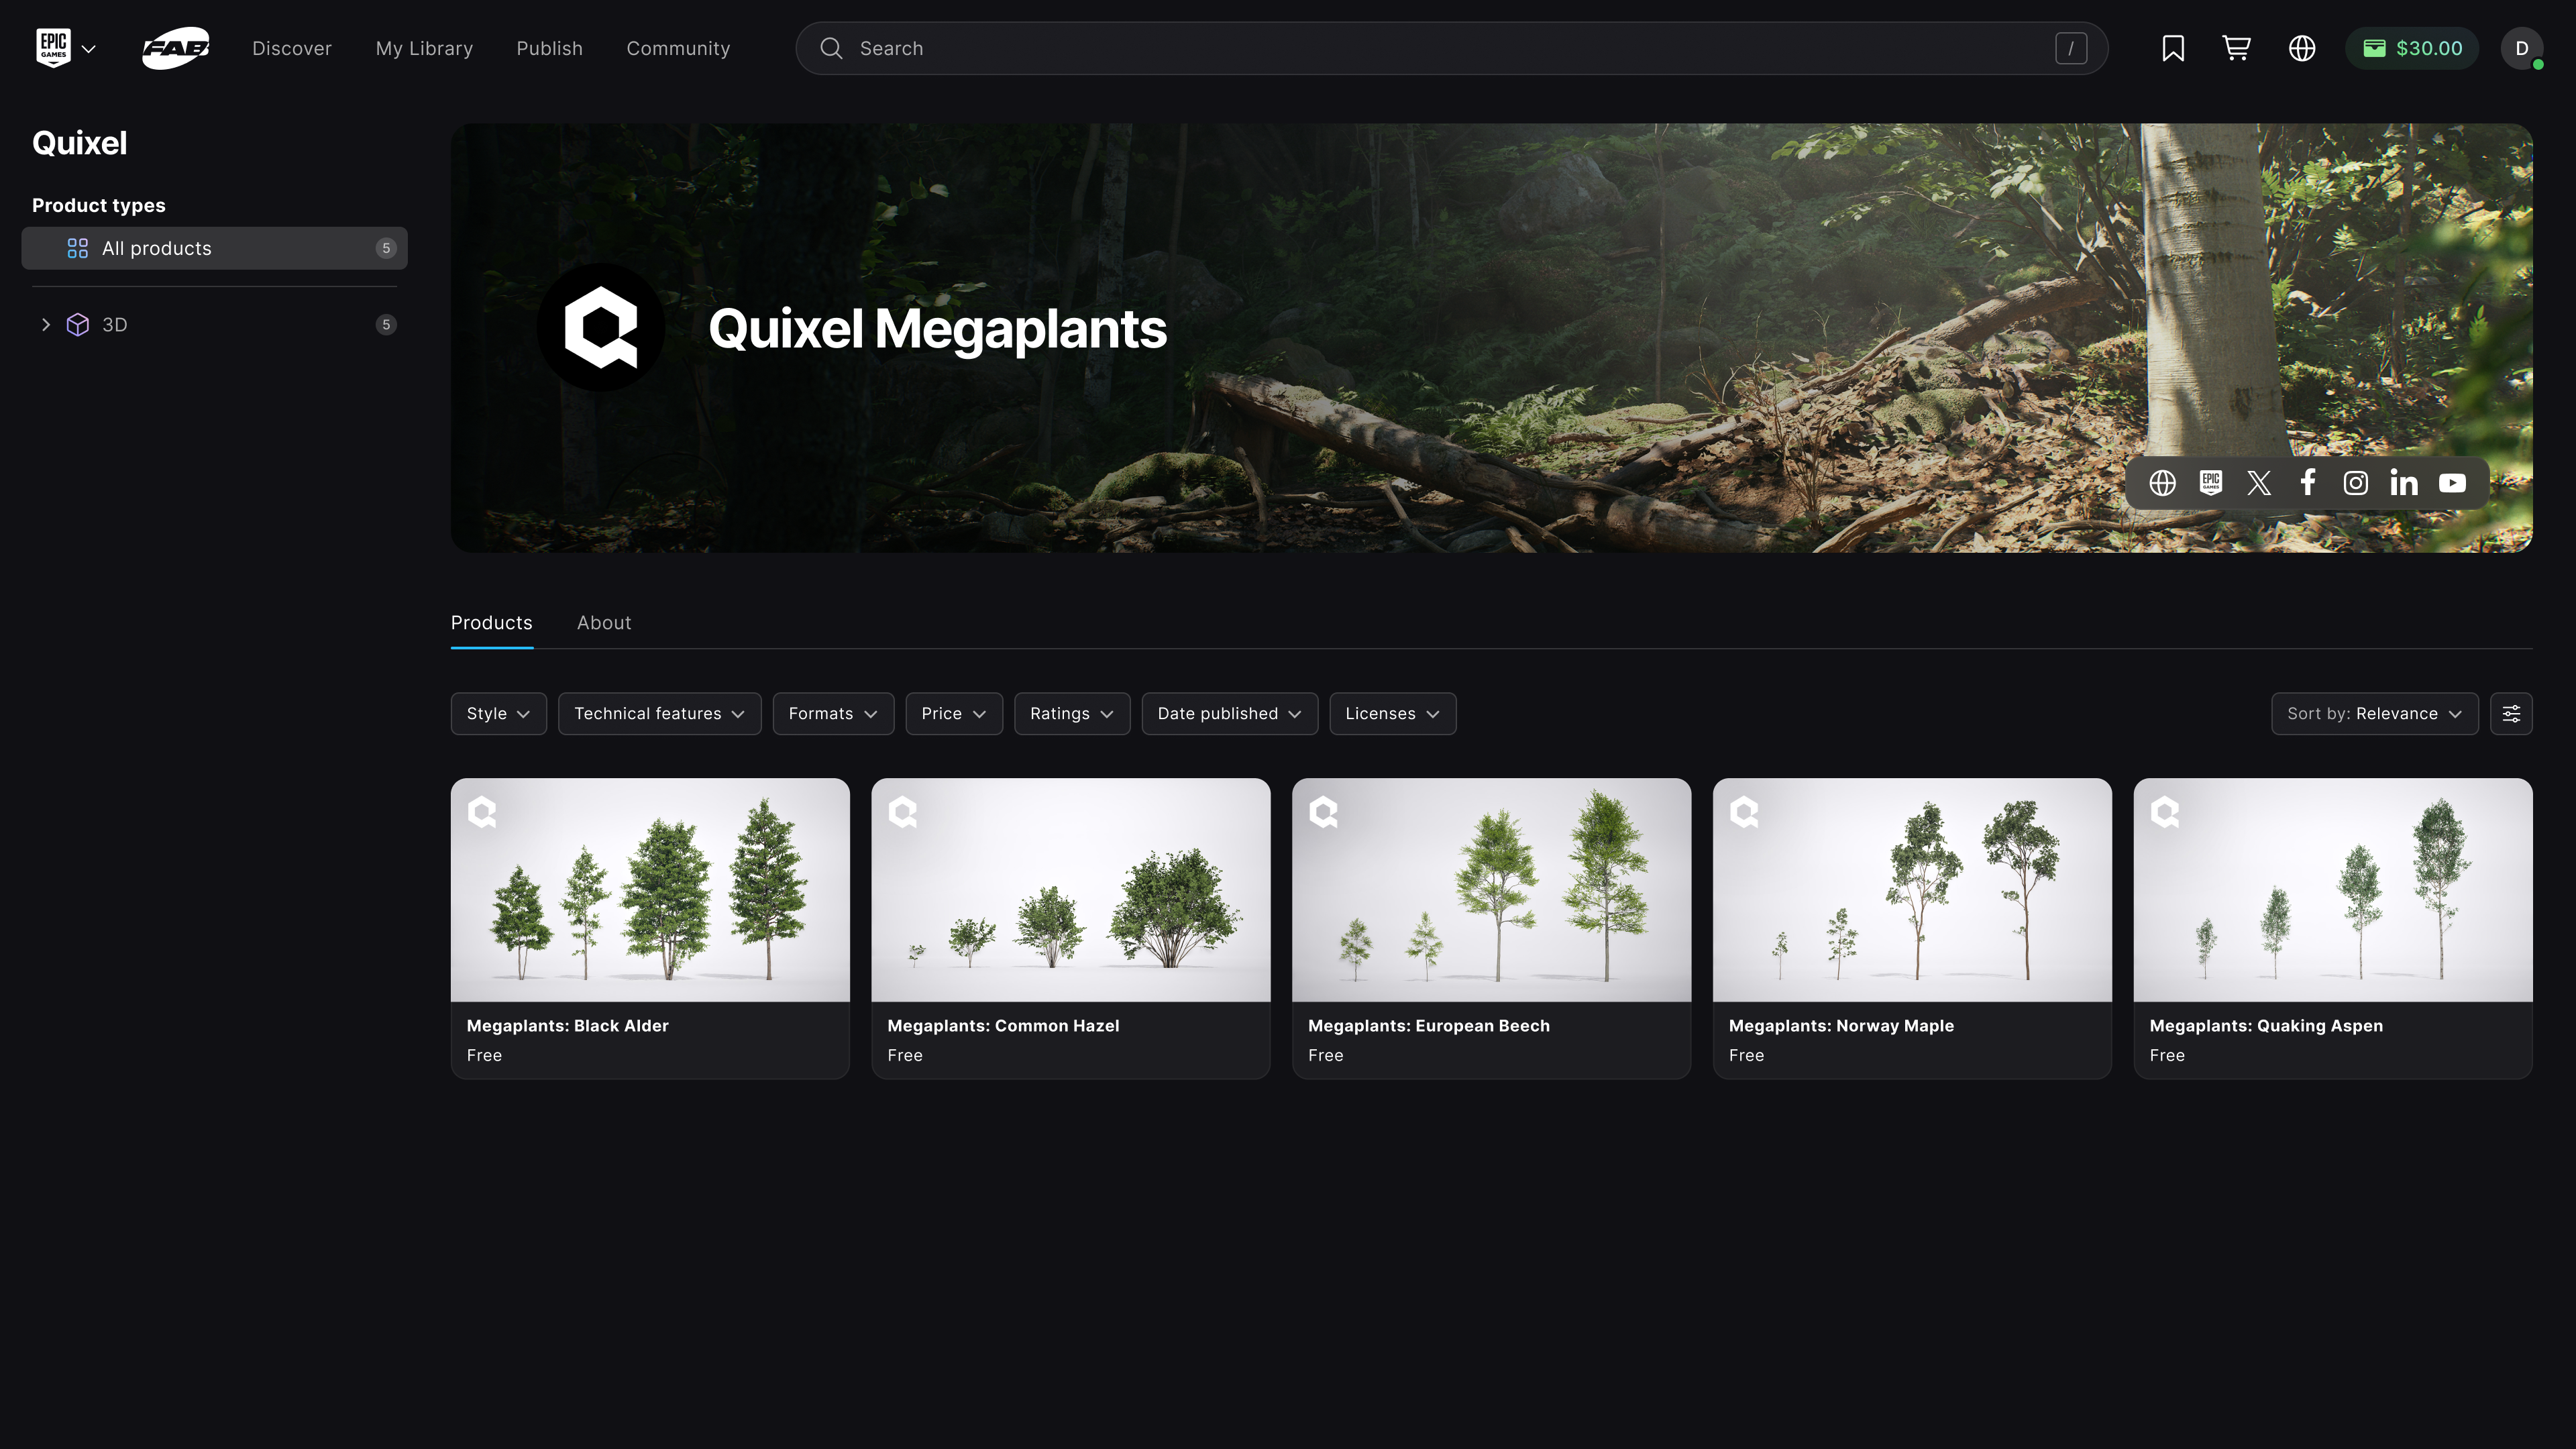Open the Date published filter
This screenshot has height=1449, width=2576.
[x=1229, y=713]
